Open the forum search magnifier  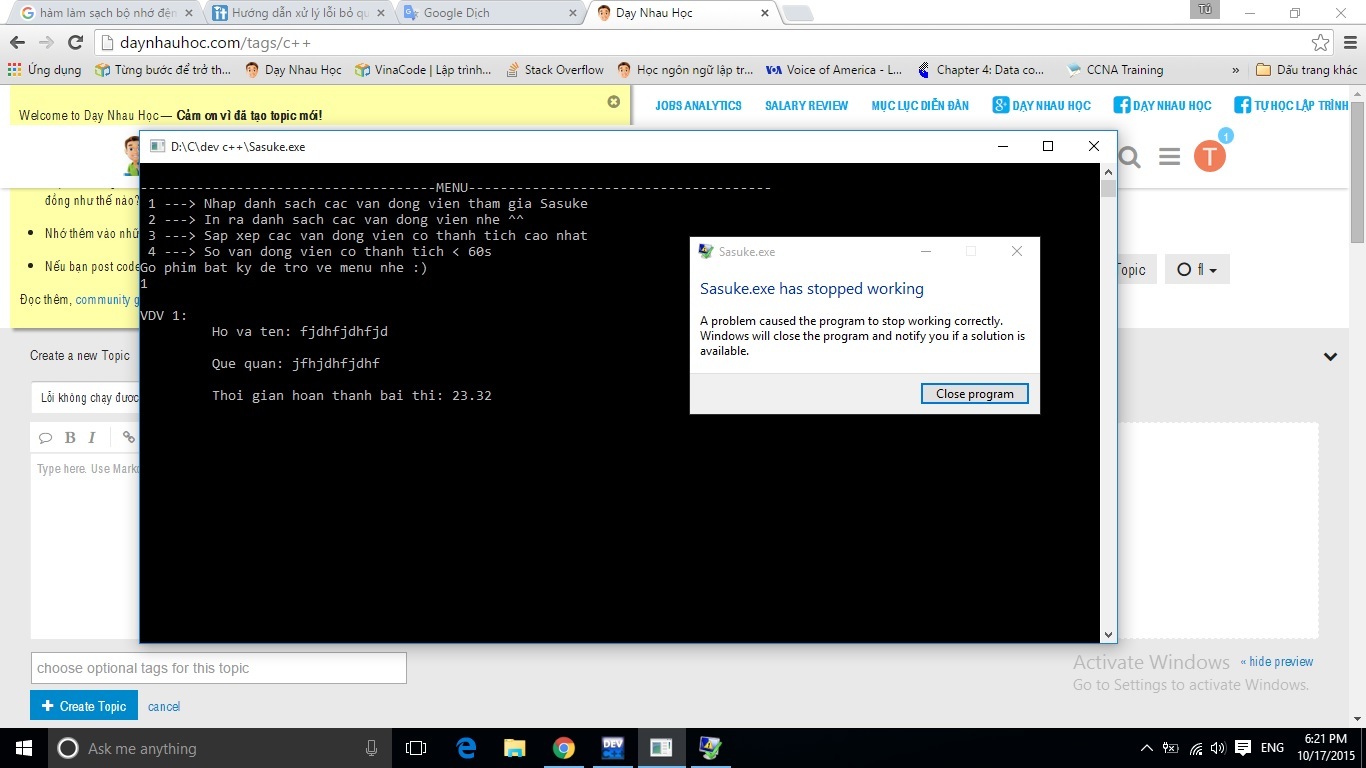click(1129, 157)
